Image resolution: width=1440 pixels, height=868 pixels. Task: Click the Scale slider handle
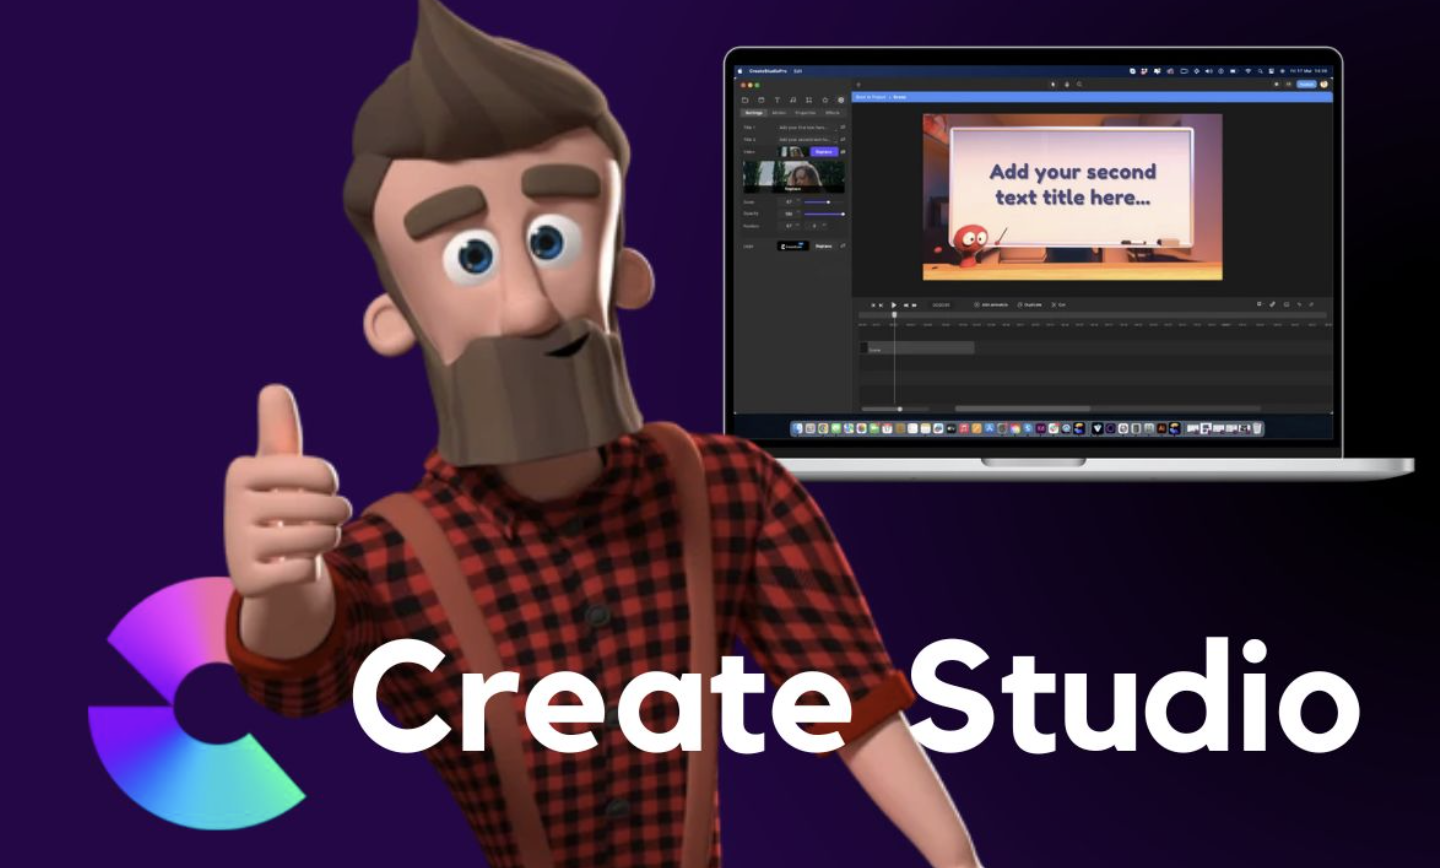(x=828, y=202)
